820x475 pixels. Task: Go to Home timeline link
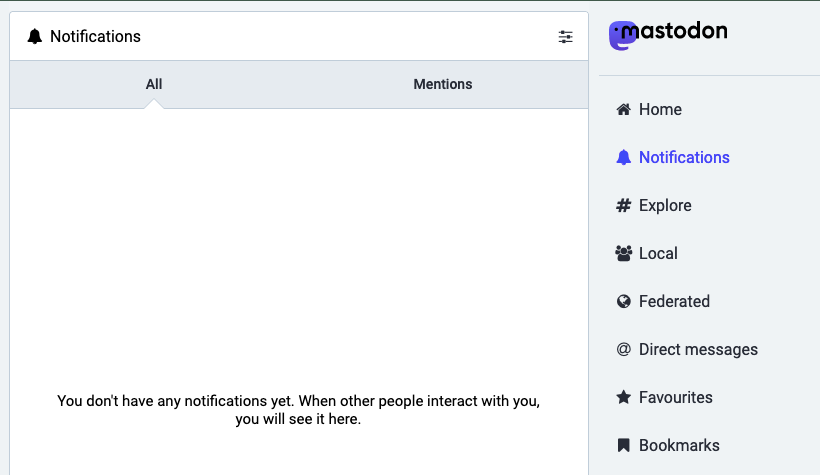click(x=660, y=110)
